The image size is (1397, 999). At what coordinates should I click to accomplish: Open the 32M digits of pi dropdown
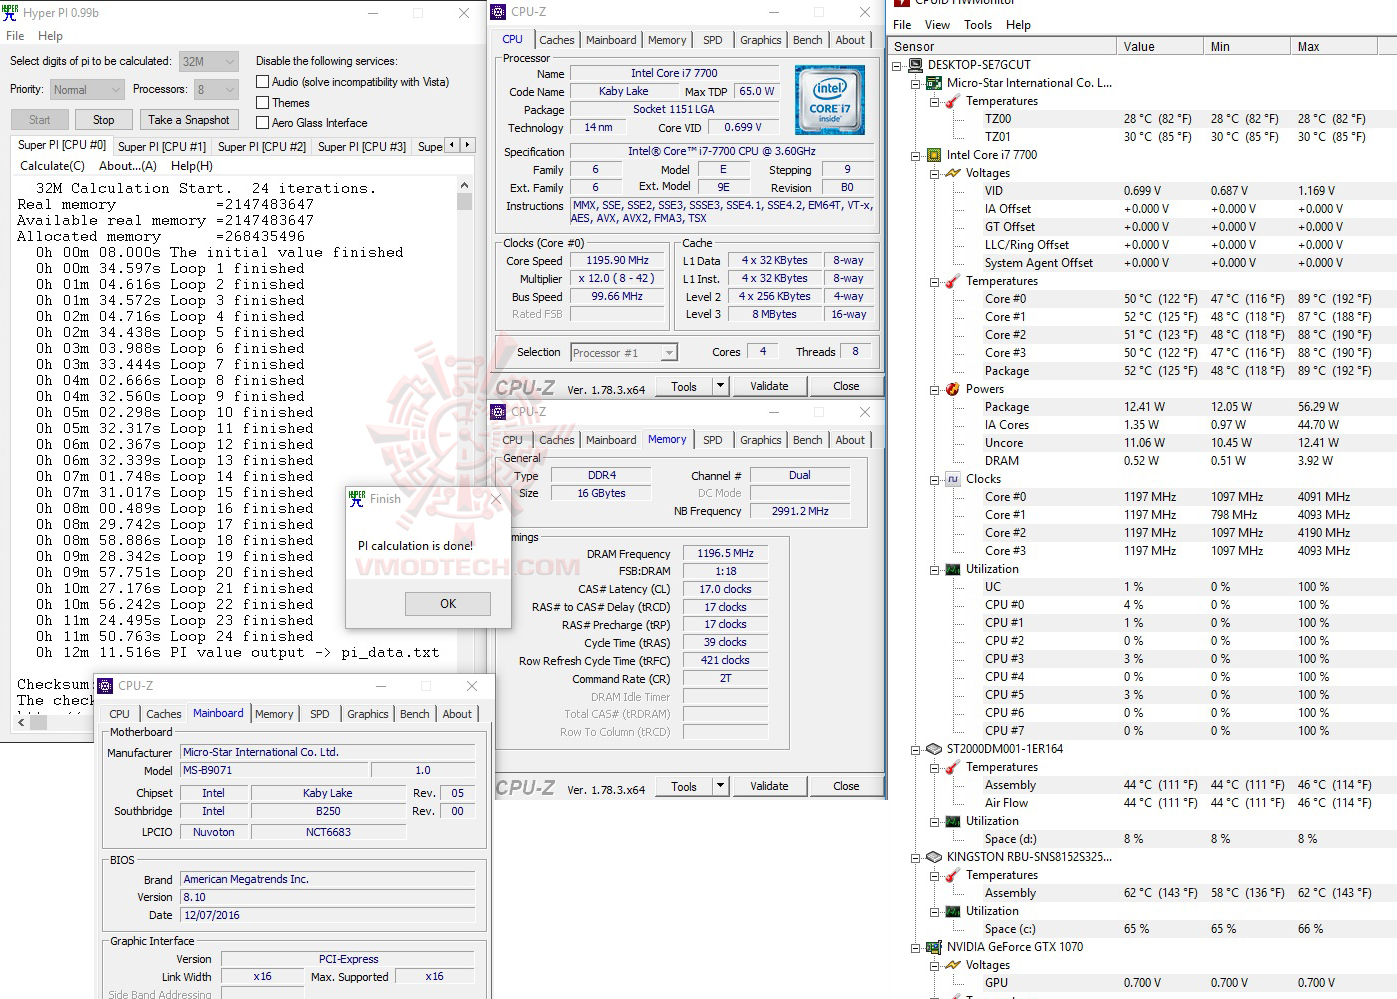[209, 62]
